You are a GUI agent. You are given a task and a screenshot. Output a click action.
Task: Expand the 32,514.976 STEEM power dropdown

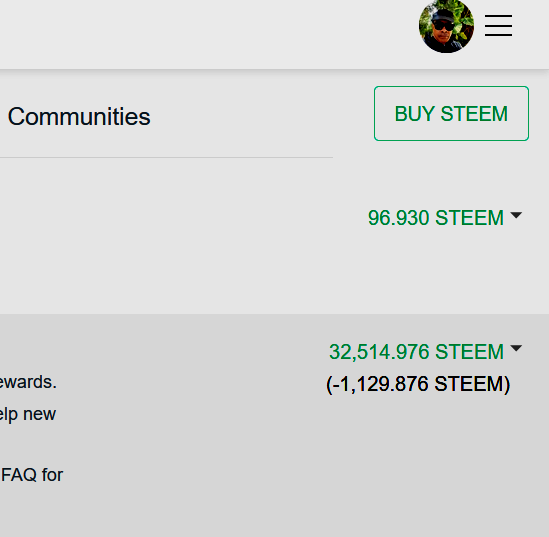coord(425,351)
